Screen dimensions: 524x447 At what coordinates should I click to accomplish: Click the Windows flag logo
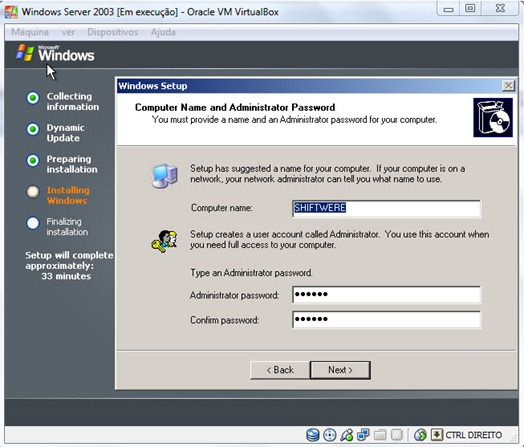tap(25, 53)
